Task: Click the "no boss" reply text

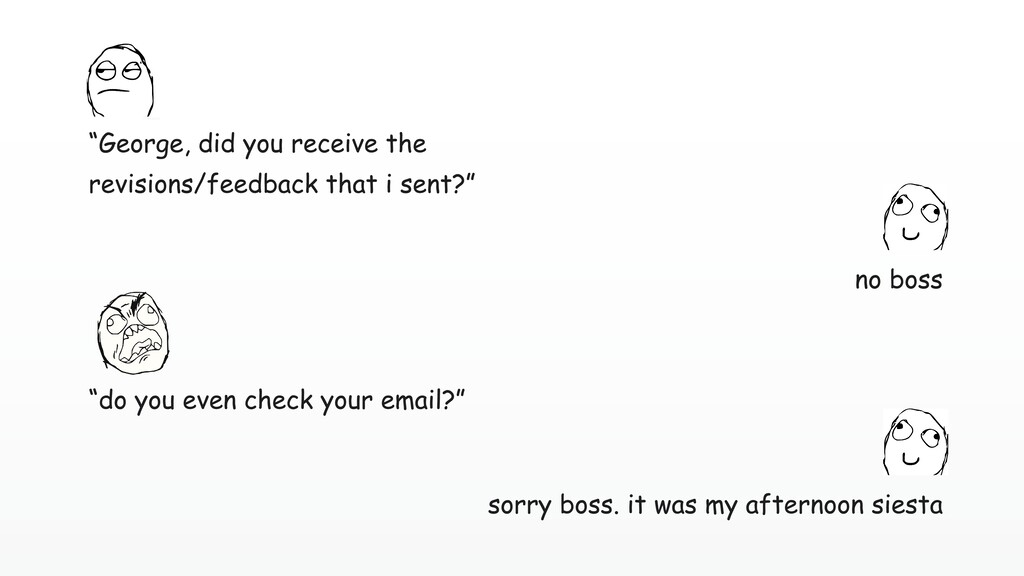Action: 899,280
